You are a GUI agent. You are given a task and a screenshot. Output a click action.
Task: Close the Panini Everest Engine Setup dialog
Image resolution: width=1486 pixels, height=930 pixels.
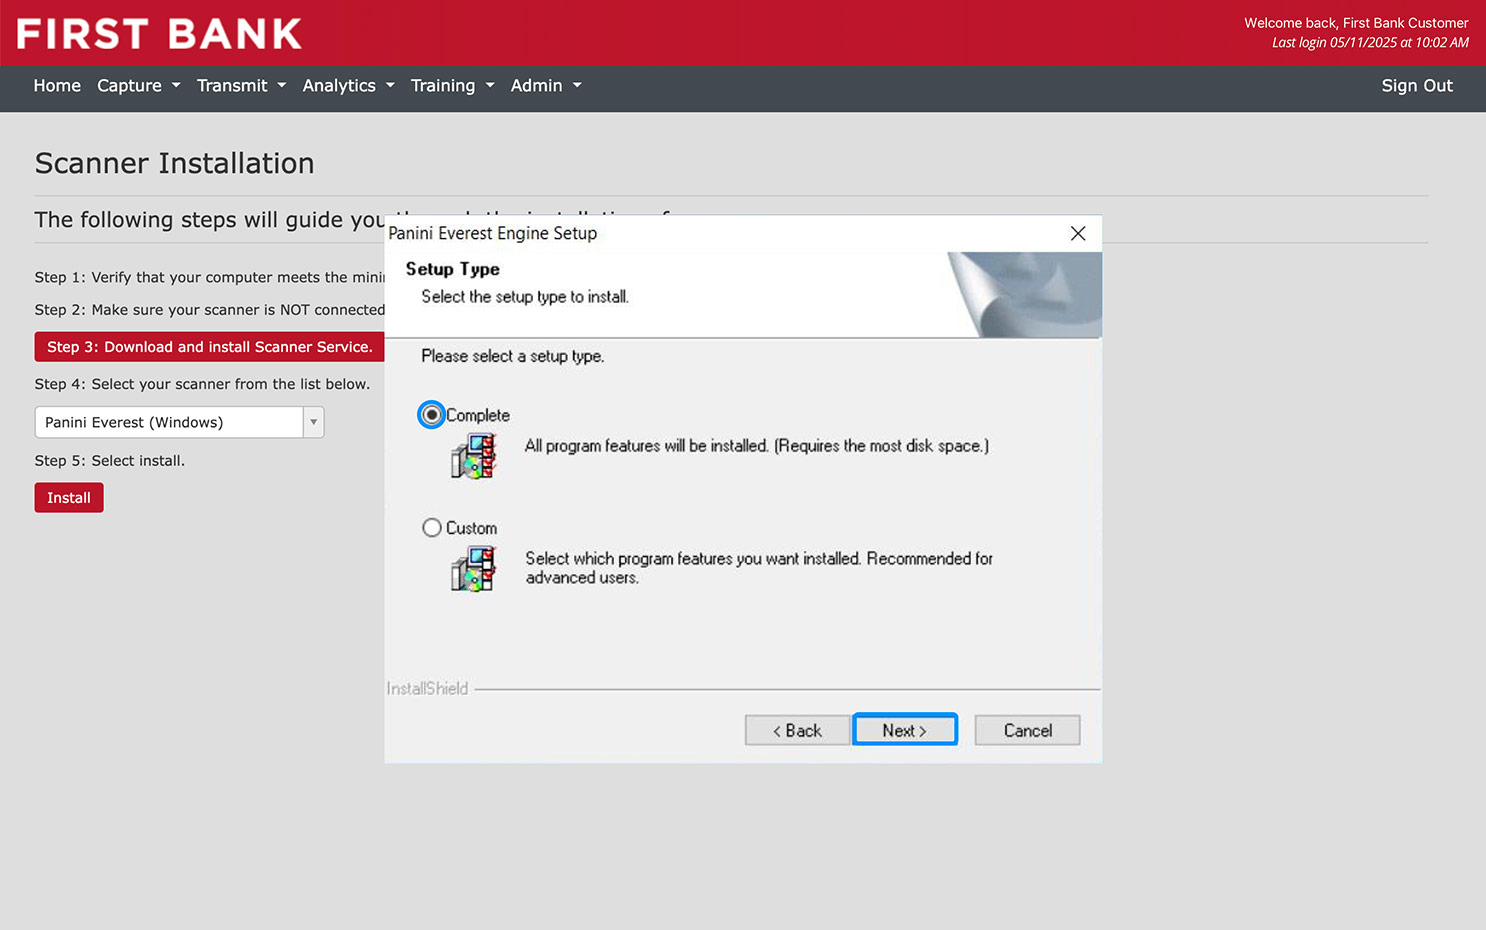tap(1077, 233)
